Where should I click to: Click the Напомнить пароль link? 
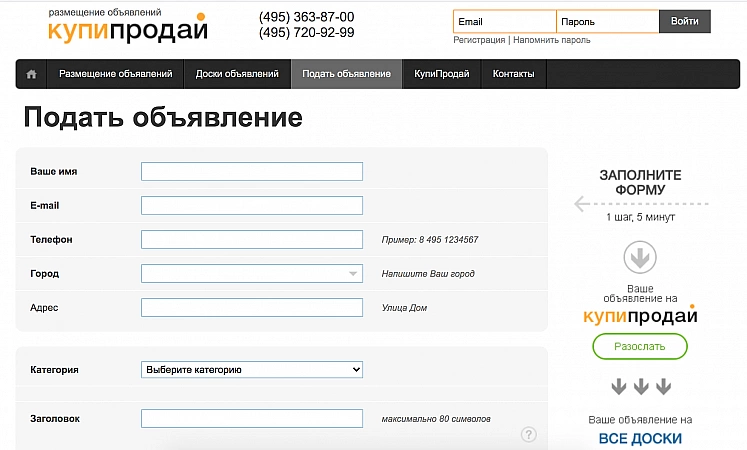pyautogui.click(x=552, y=41)
